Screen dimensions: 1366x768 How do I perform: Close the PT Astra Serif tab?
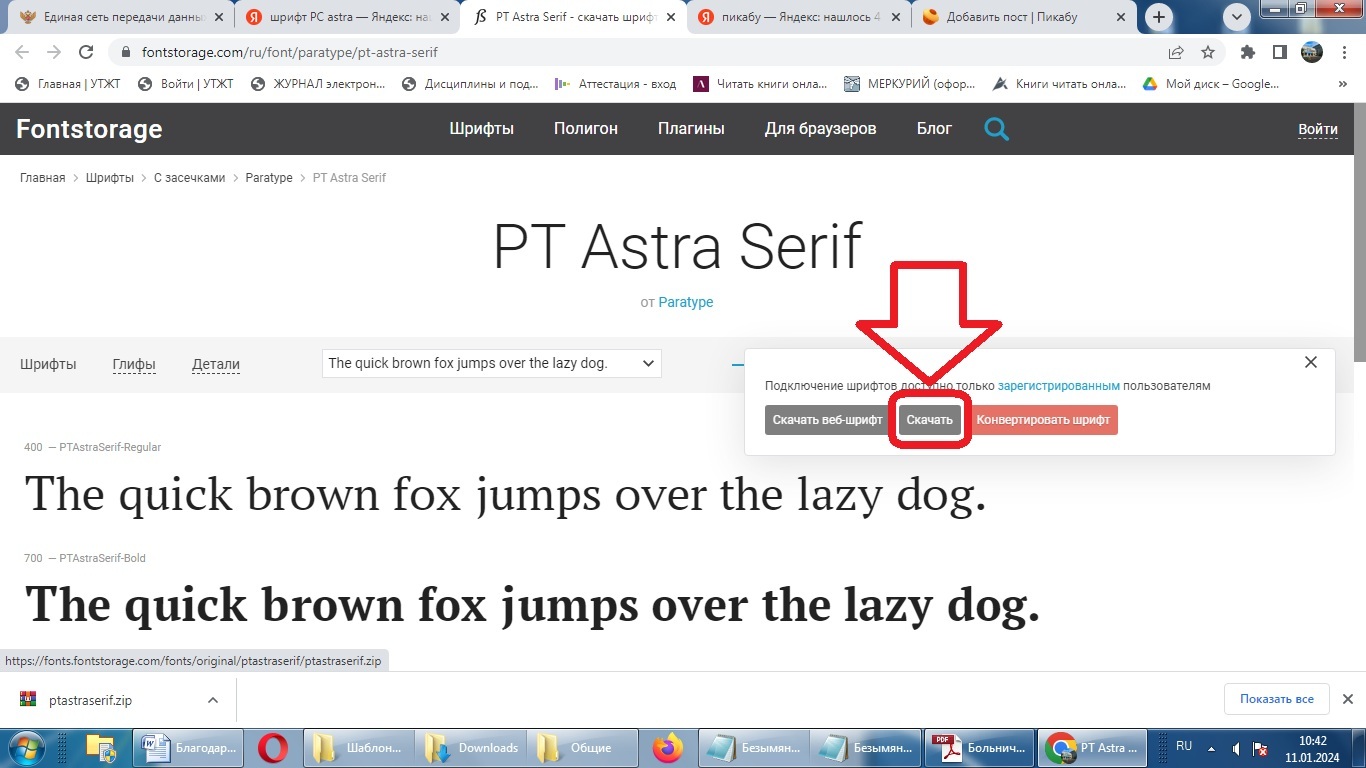(x=672, y=17)
